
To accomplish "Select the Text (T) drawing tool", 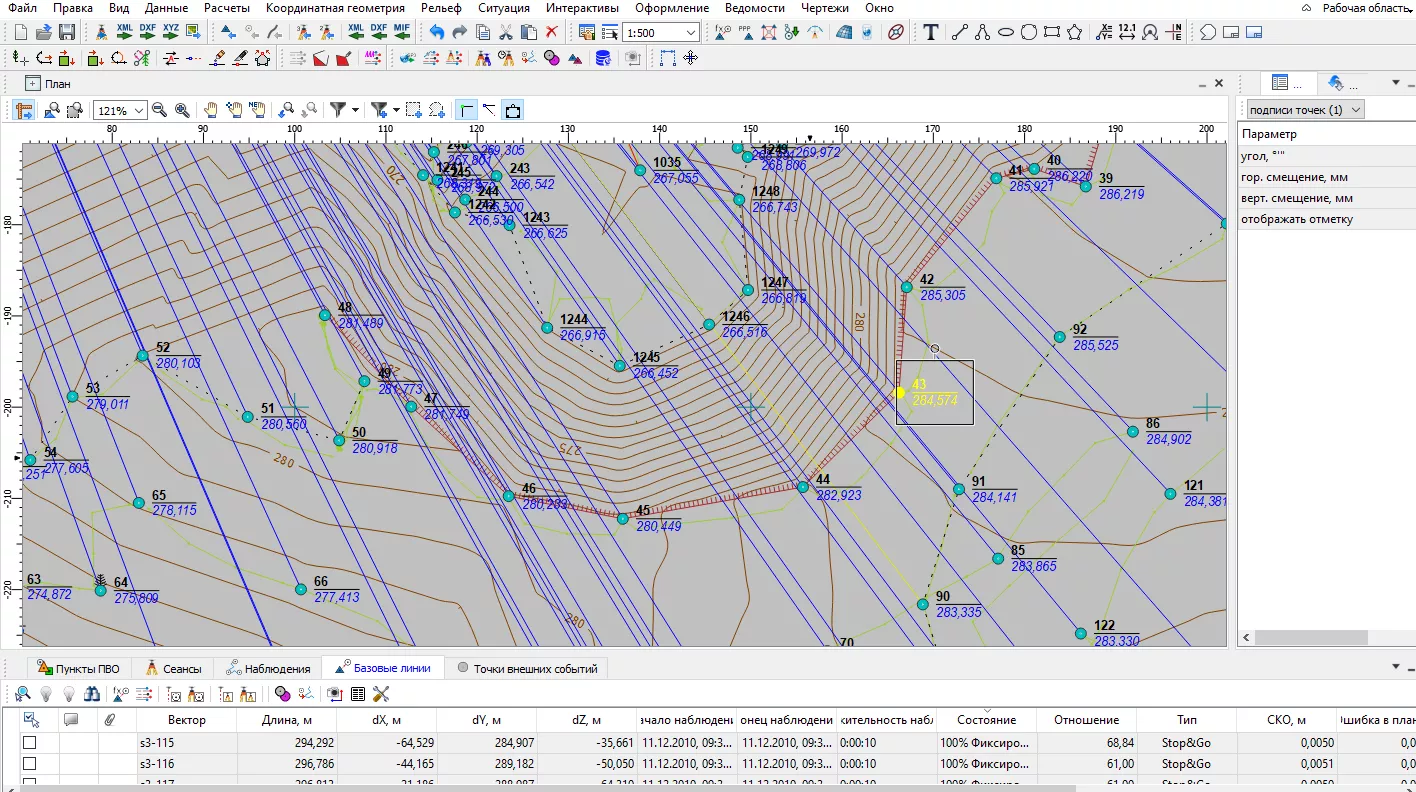I will 931,33.
